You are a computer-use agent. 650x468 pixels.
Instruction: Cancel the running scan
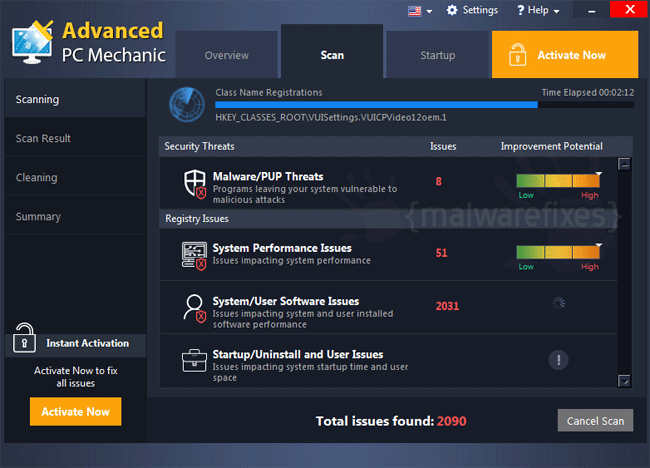click(595, 420)
